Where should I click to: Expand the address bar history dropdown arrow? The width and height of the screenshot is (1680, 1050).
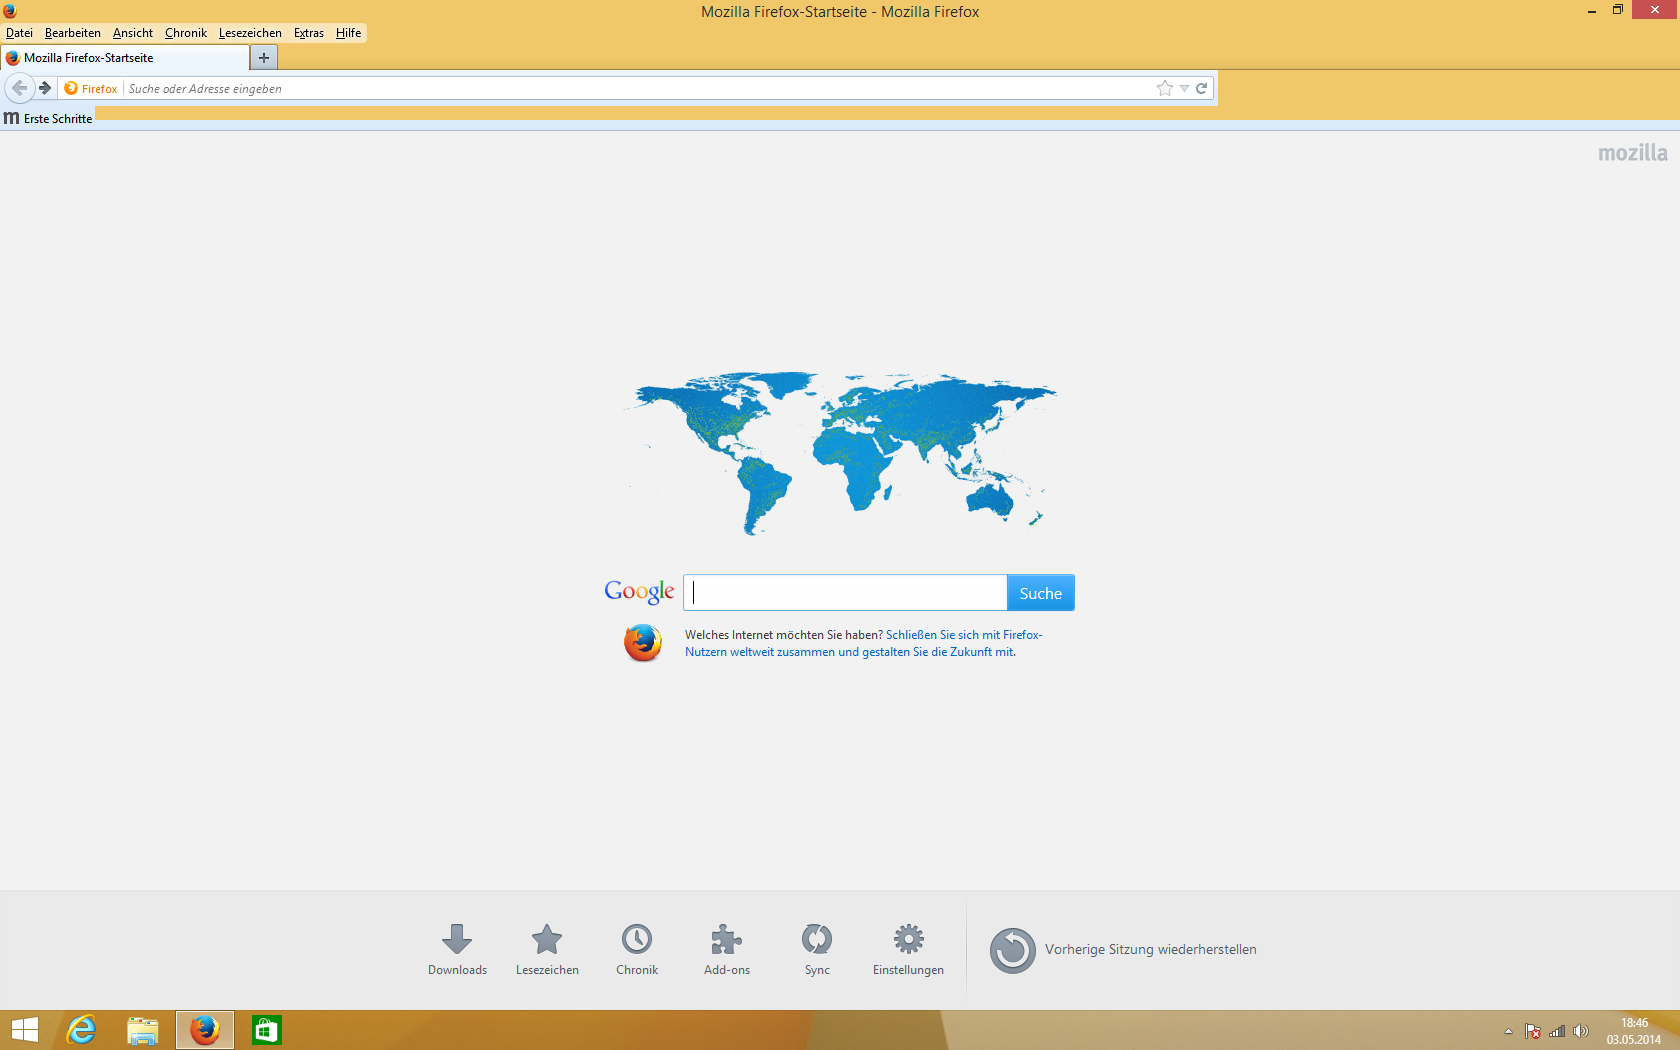click(1184, 88)
